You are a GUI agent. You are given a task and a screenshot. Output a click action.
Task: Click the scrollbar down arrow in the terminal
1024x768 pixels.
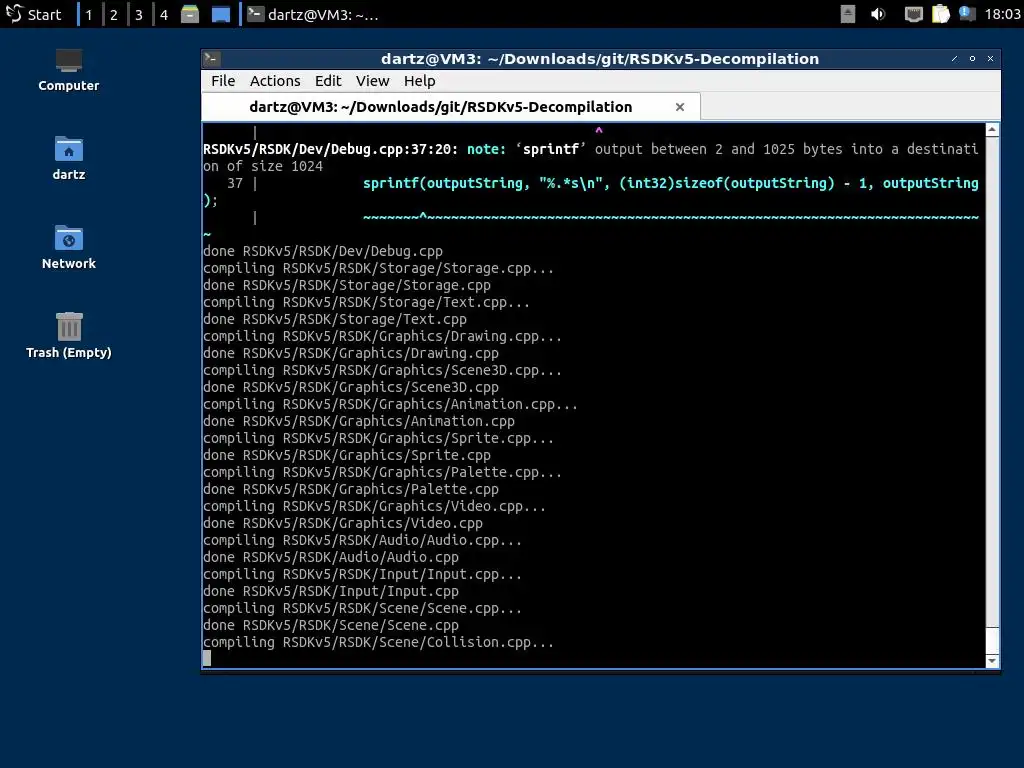coord(992,661)
